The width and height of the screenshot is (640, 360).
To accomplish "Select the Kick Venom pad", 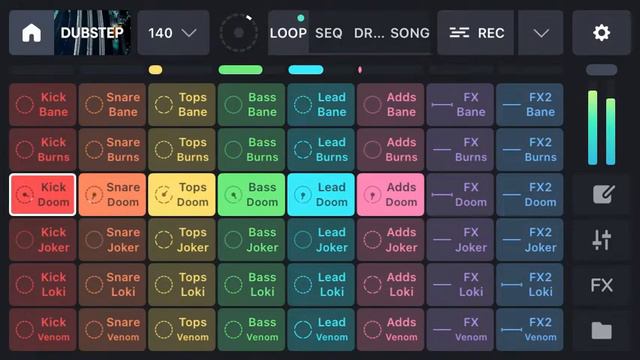I will 43,330.
